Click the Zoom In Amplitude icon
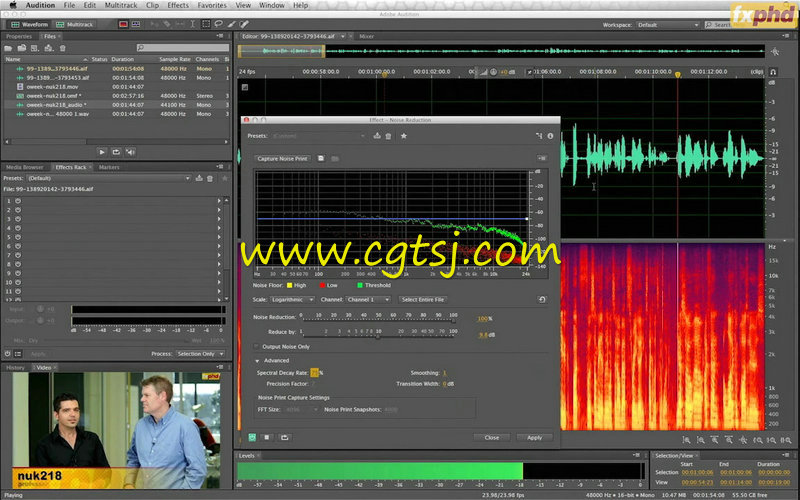This screenshot has width=800, height=500. point(687,440)
